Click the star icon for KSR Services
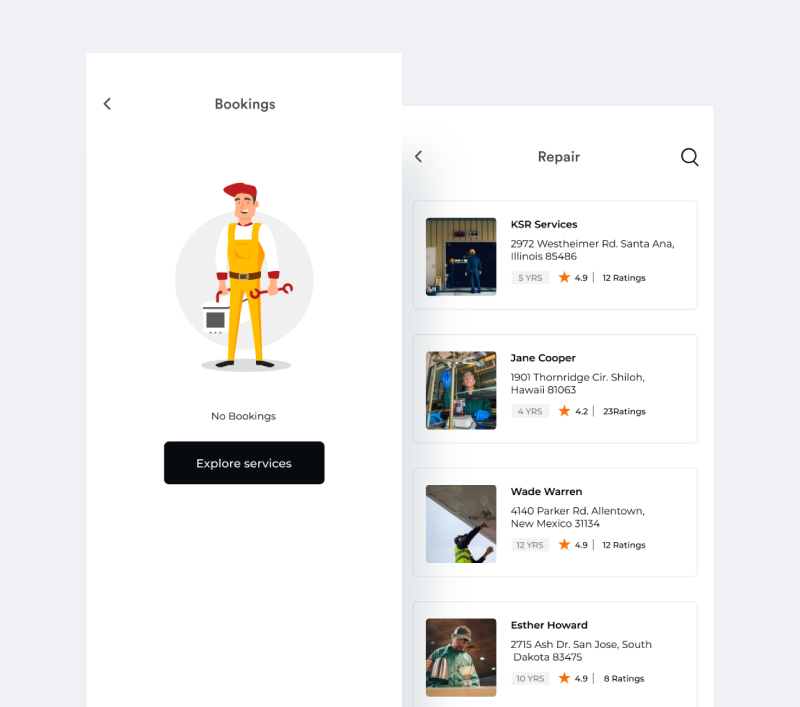Screen dimensions: 800x707 tap(564, 277)
